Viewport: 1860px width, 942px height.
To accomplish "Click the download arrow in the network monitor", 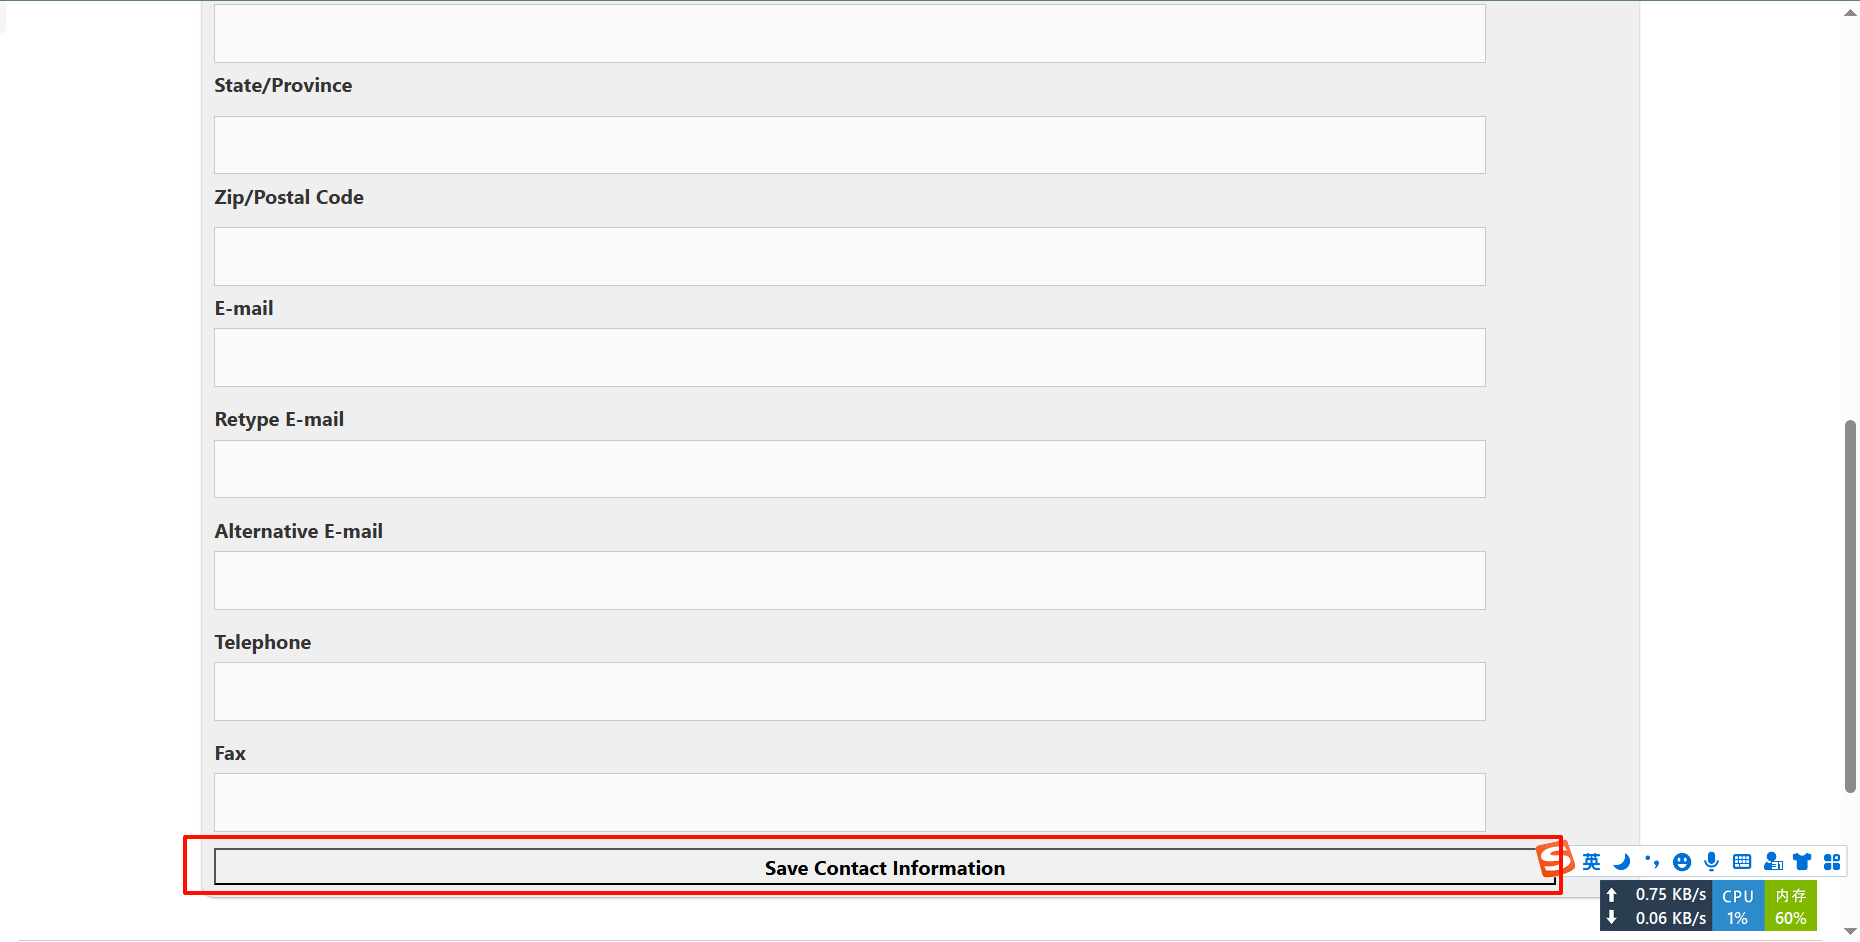I will click(1611, 918).
